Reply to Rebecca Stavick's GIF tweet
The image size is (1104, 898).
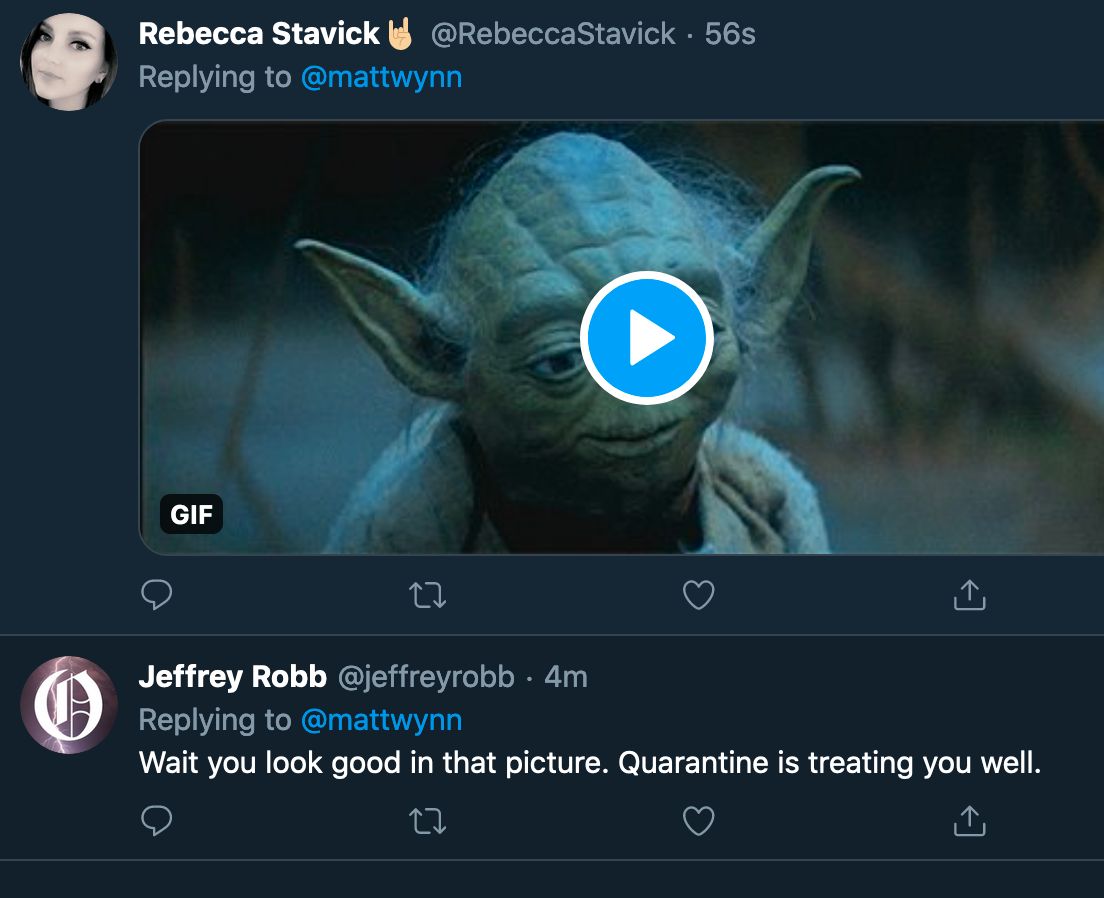click(156, 595)
